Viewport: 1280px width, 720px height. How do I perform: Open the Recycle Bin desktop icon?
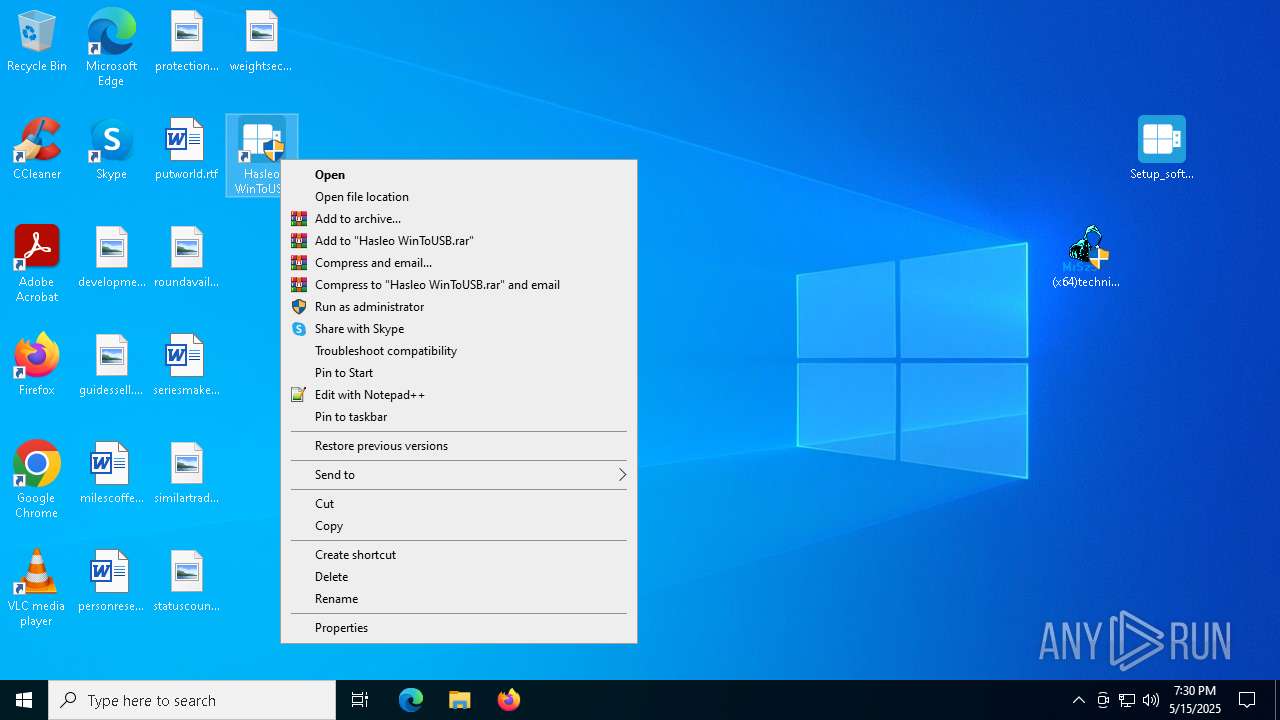coord(37,42)
